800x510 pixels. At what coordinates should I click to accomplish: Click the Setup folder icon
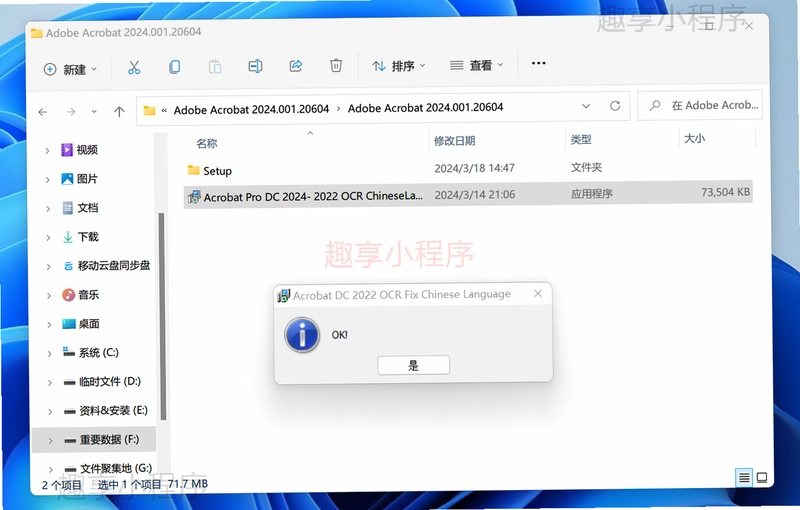coord(193,170)
